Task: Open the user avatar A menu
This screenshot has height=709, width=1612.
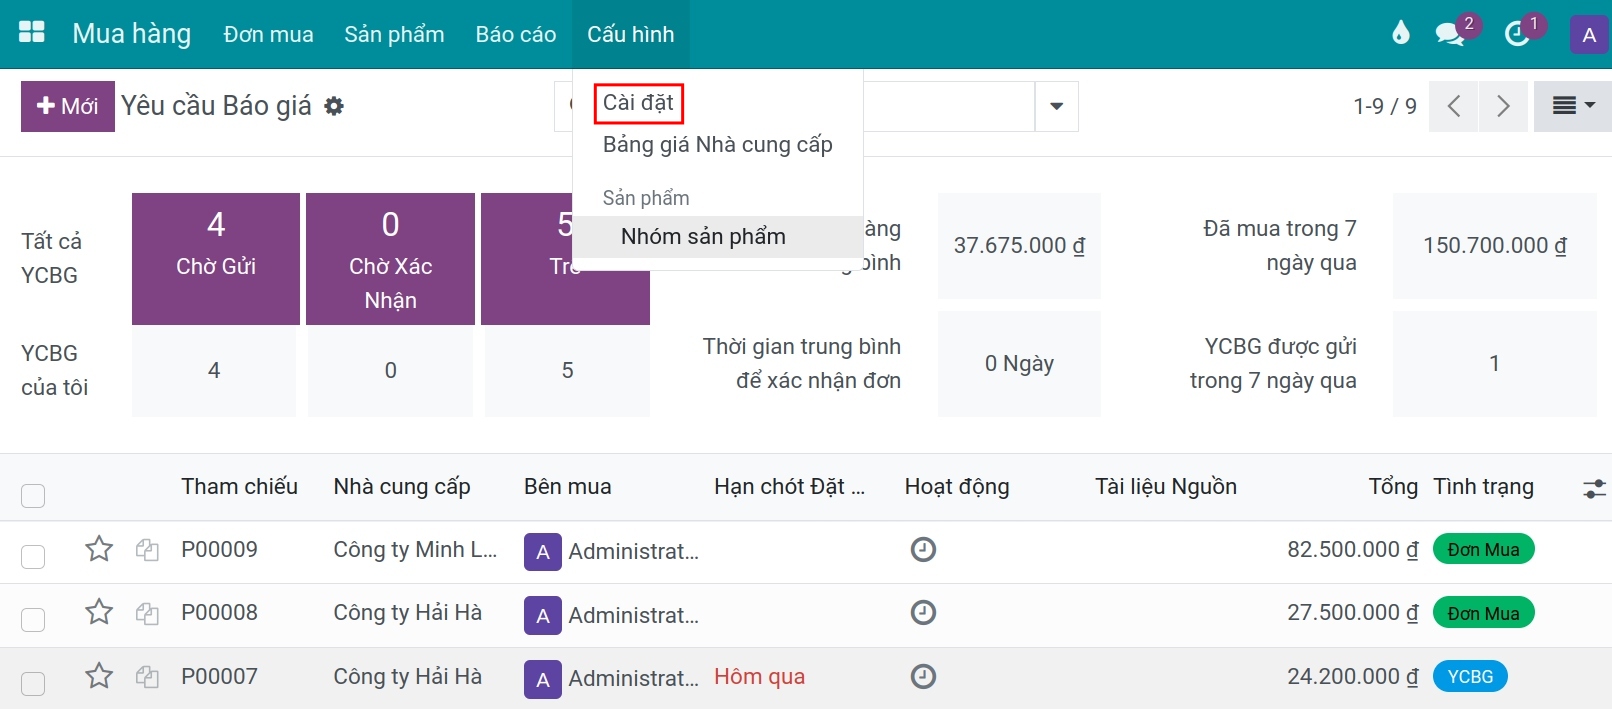Action: click(1589, 34)
